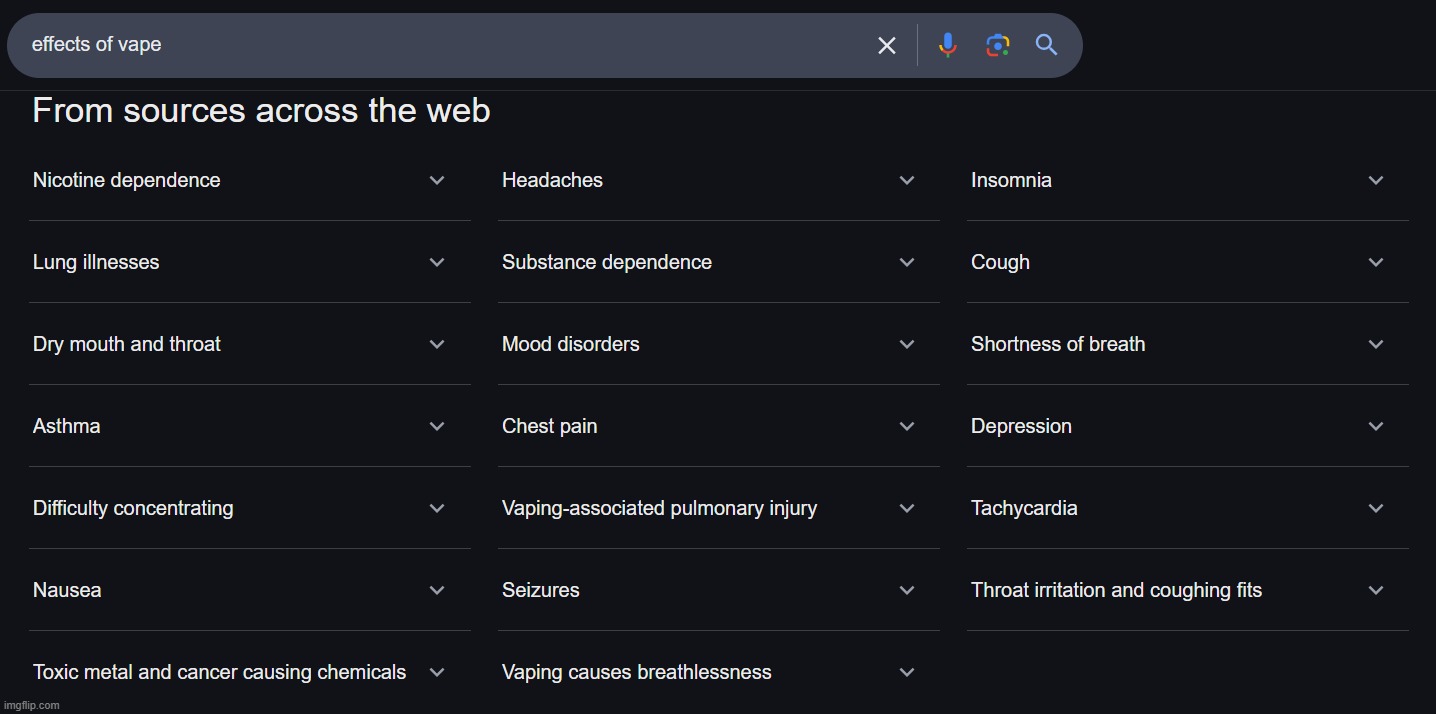Expand the Cough chevron
This screenshot has width=1436, height=714.
(1376, 263)
